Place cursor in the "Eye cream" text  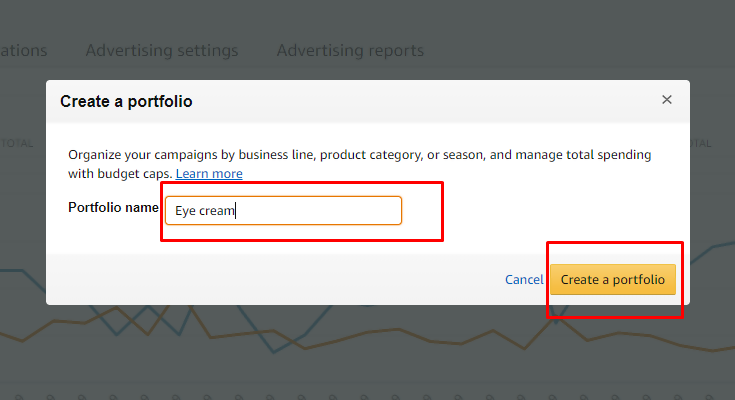(204, 211)
